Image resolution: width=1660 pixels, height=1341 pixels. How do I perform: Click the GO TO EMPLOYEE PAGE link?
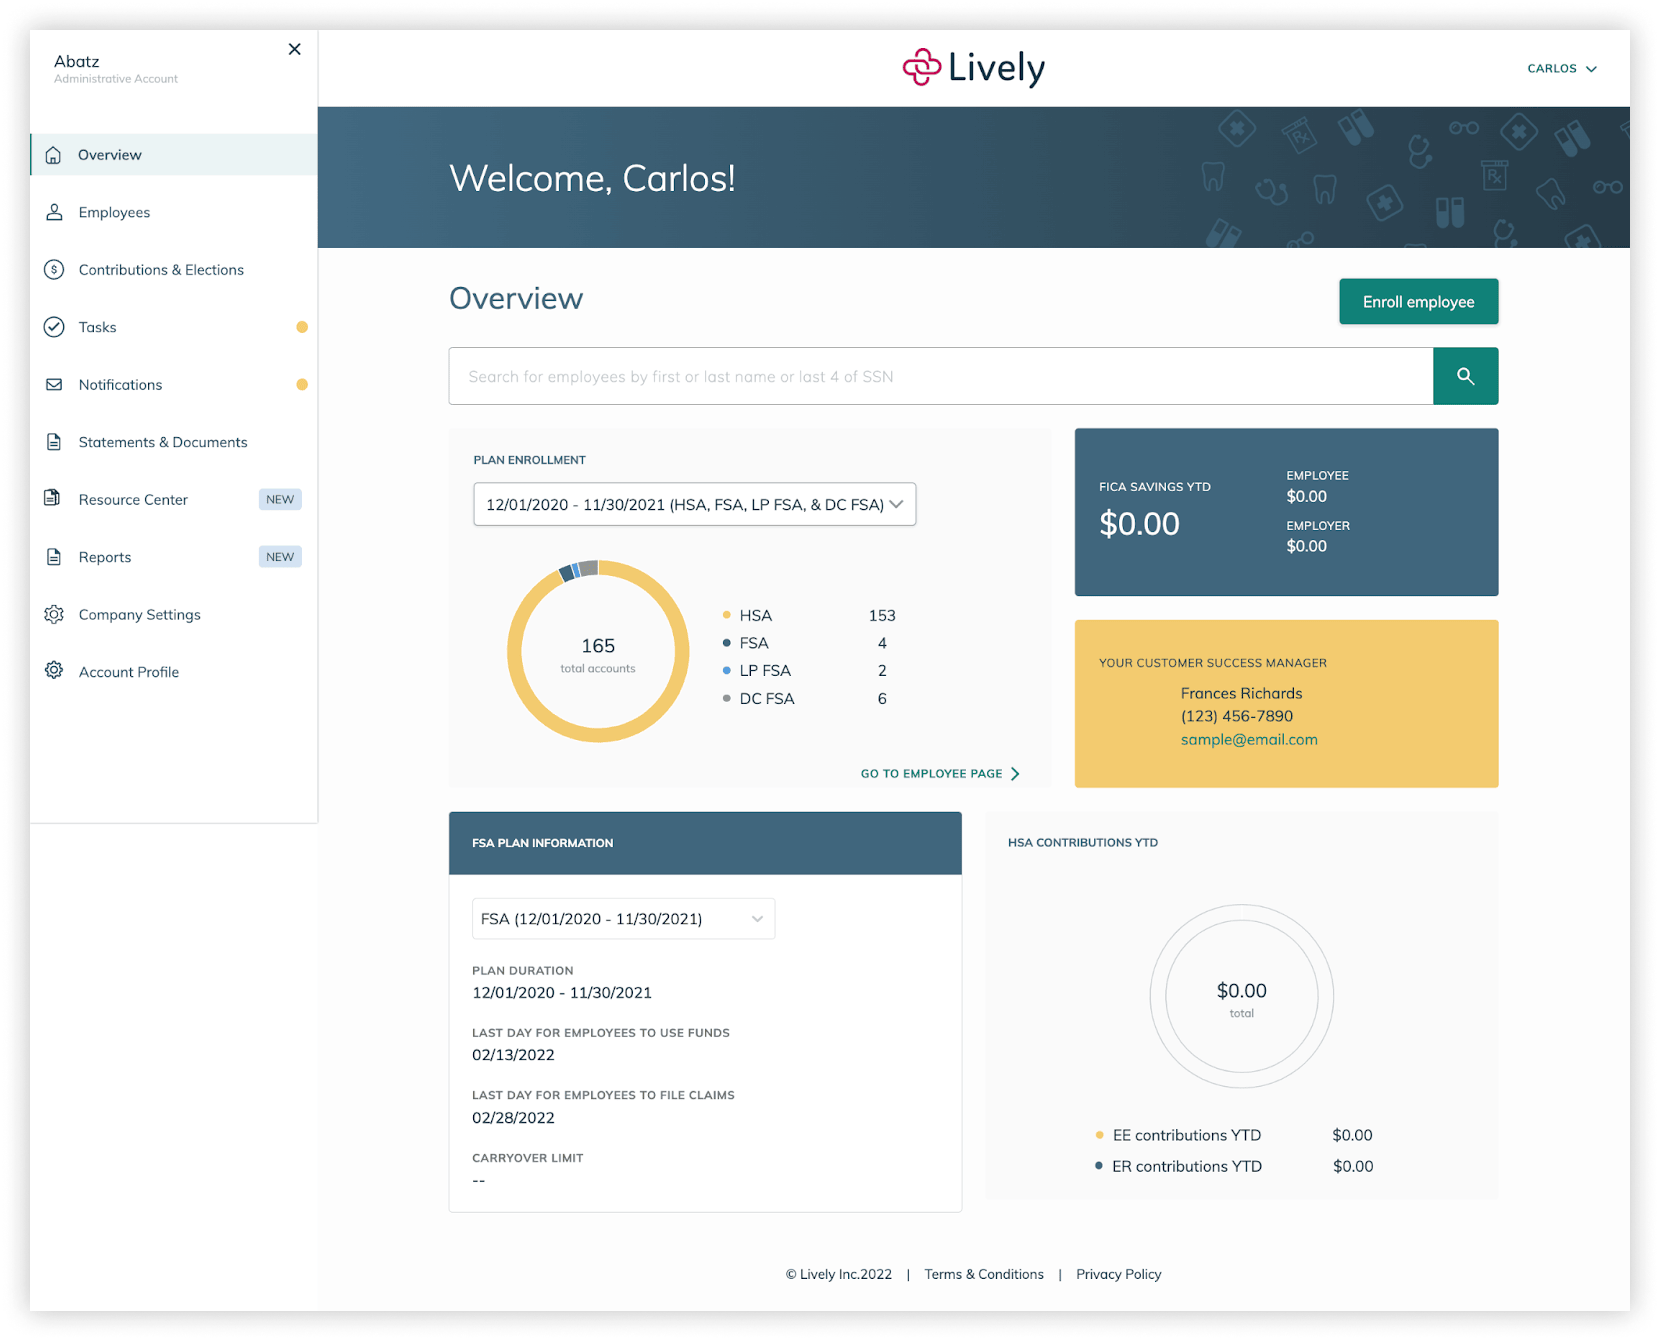(940, 774)
